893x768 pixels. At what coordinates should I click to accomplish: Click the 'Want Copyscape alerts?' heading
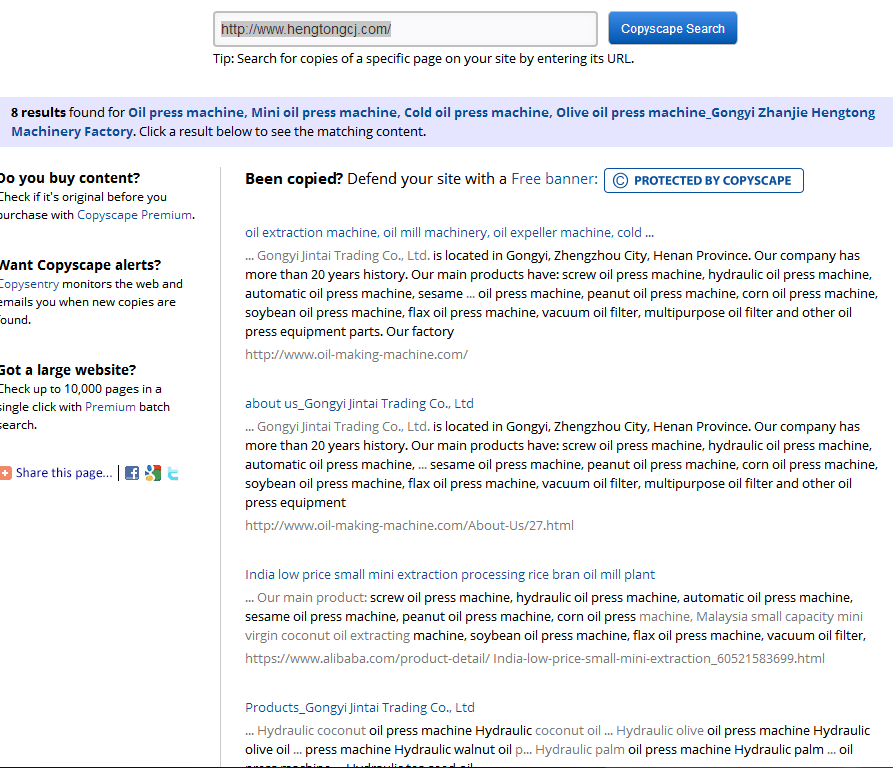click(x=80, y=265)
